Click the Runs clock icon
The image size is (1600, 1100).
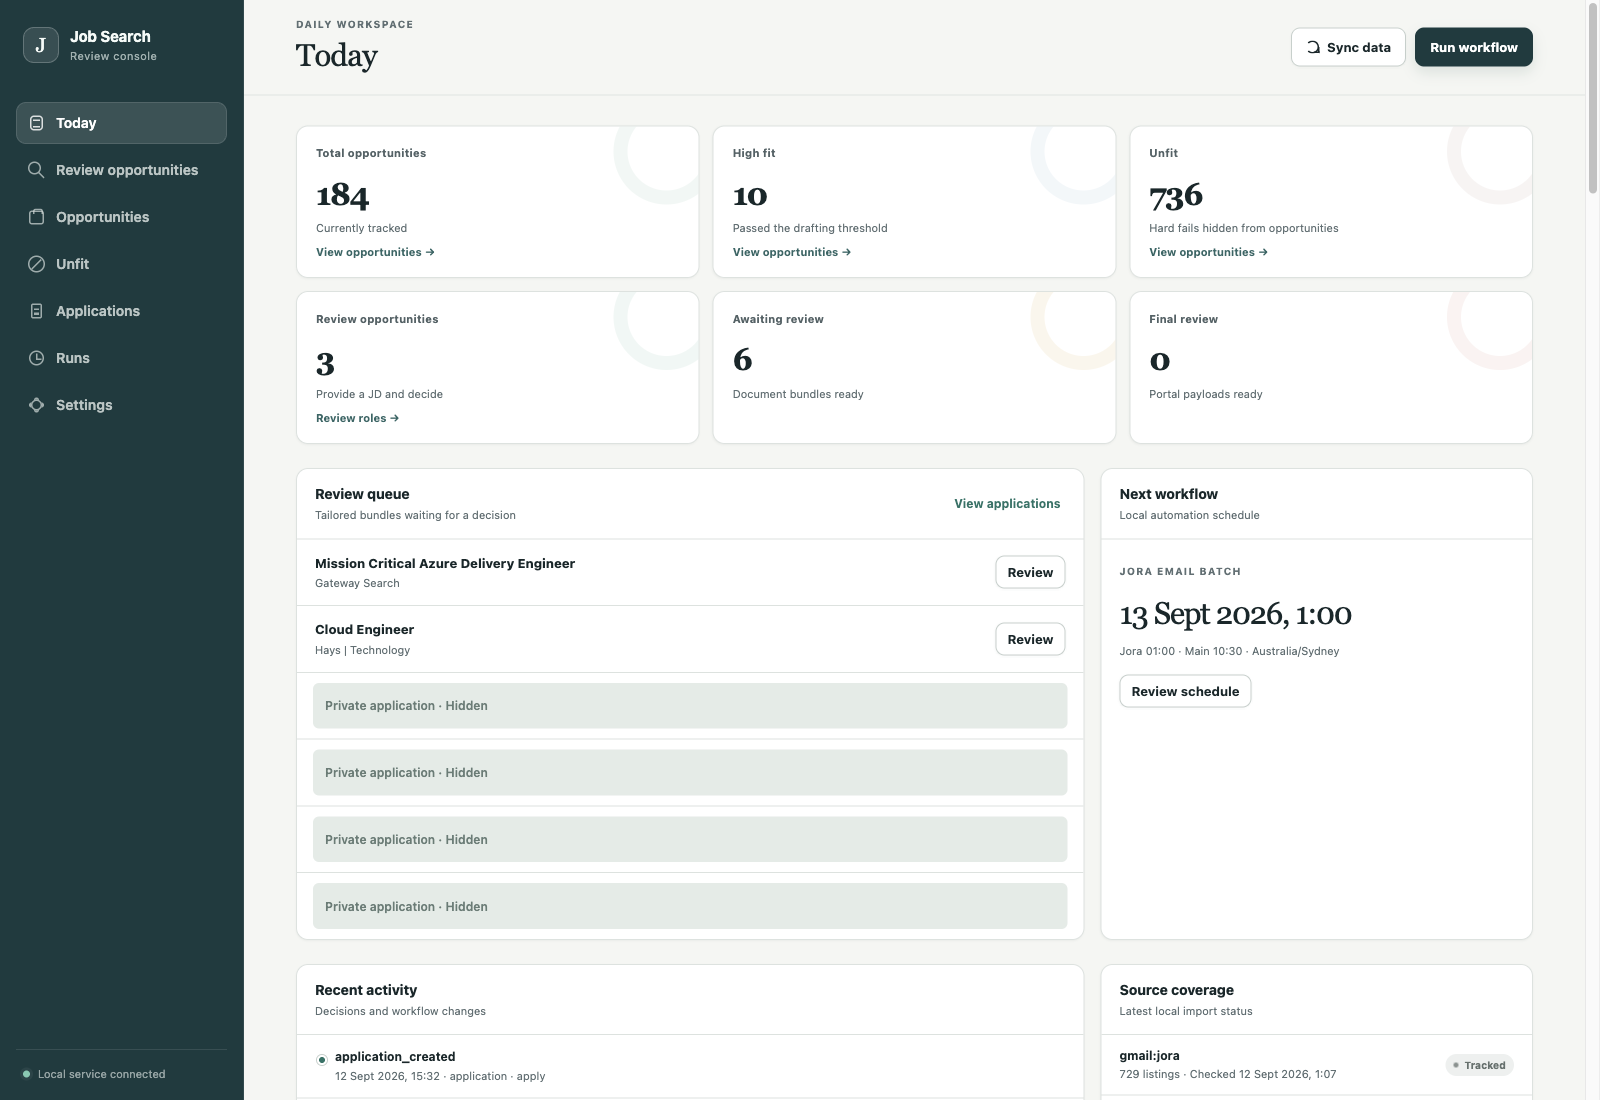pyautogui.click(x=37, y=358)
